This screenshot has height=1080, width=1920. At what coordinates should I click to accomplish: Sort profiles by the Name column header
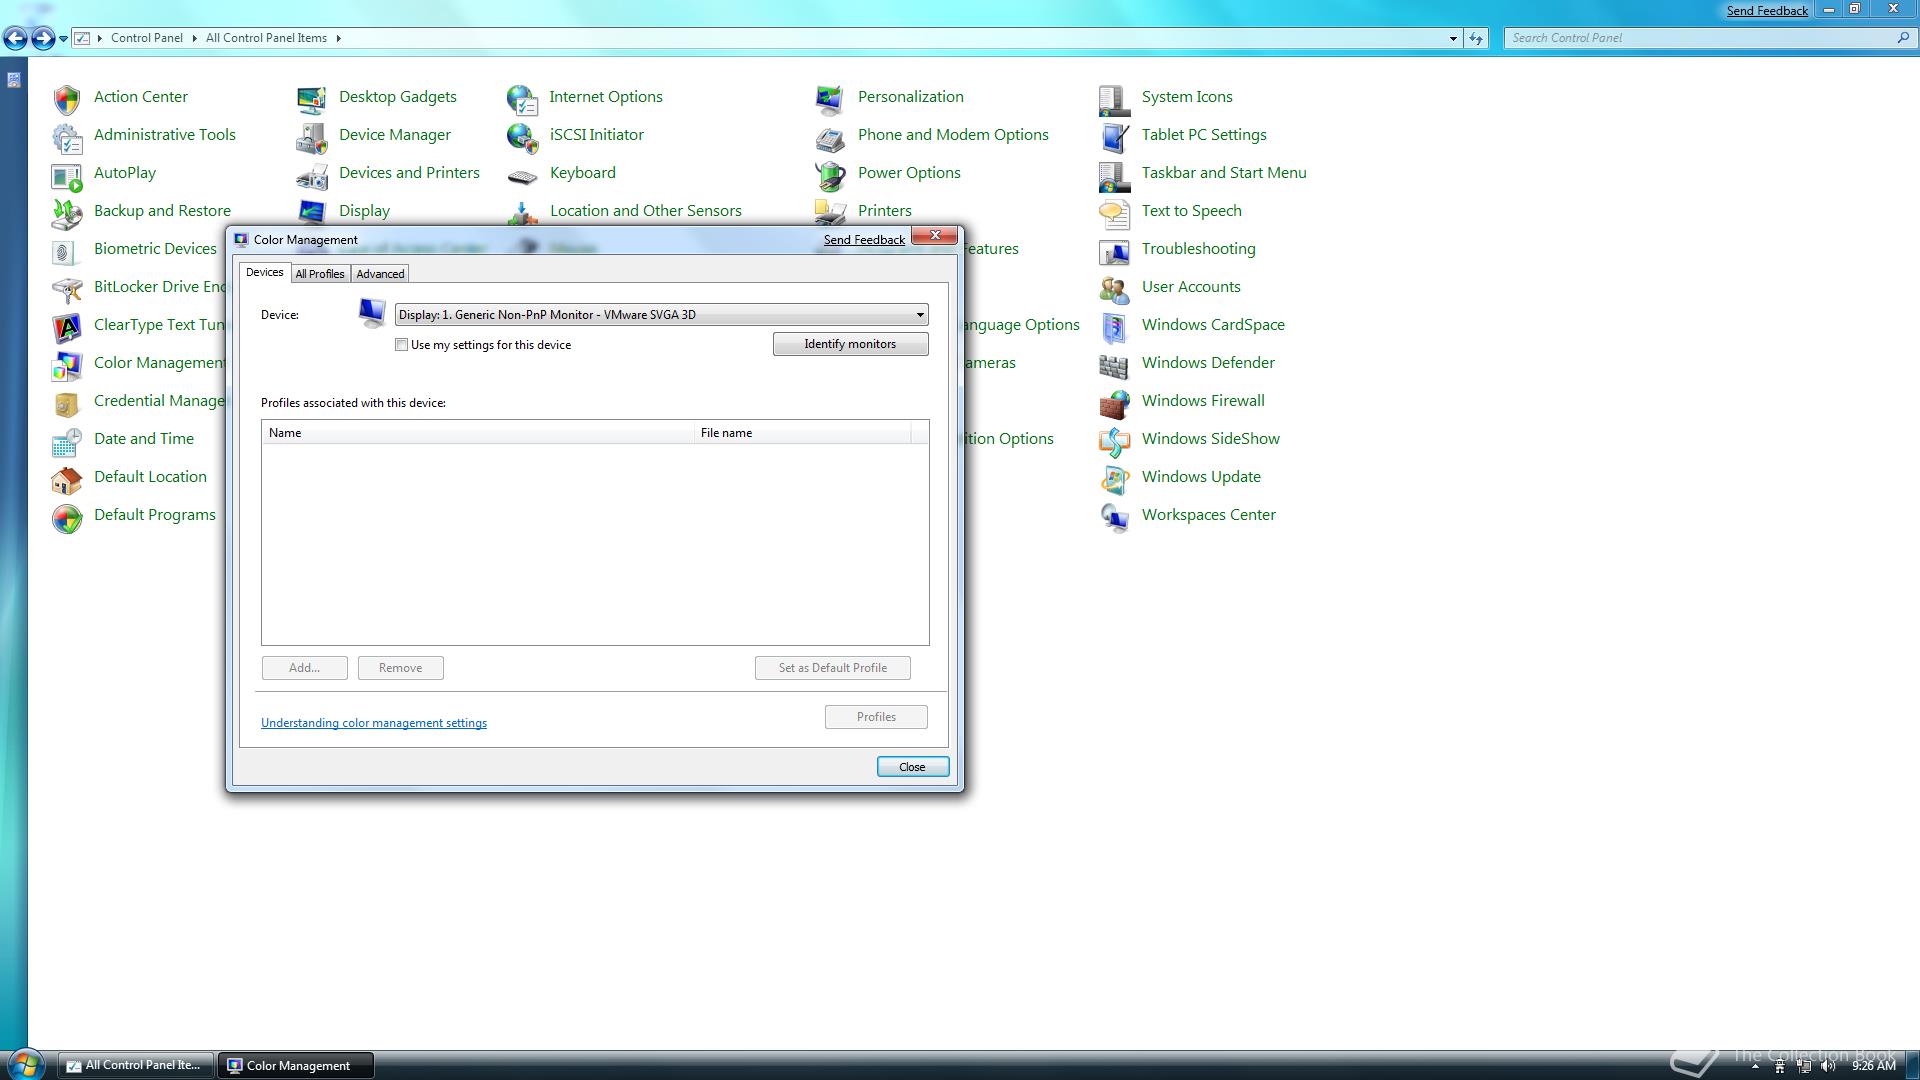(478, 433)
